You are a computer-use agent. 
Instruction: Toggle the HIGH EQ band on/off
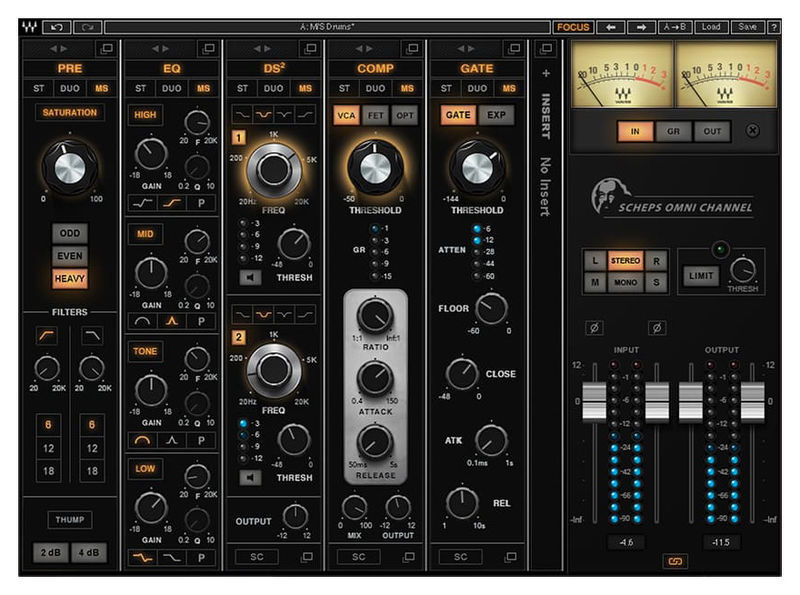tap(145, 115)
